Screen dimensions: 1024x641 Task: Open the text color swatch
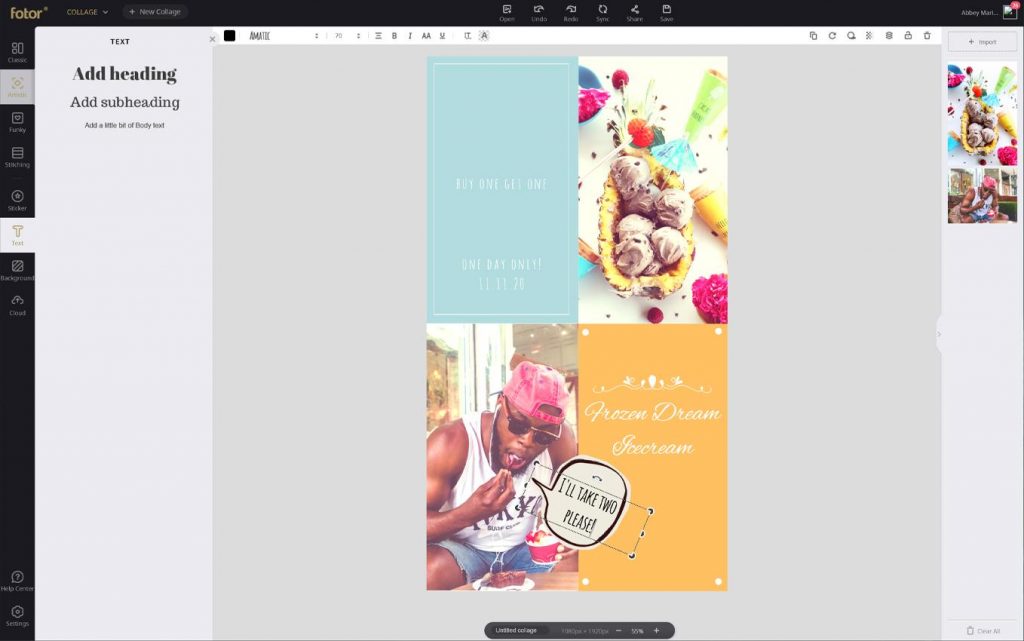coord(229,36)
